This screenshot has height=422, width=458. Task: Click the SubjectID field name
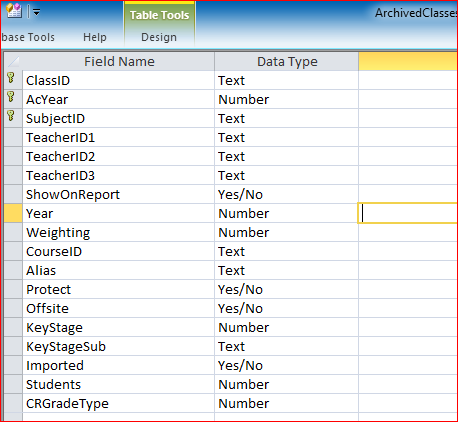(x=56, y=119)
